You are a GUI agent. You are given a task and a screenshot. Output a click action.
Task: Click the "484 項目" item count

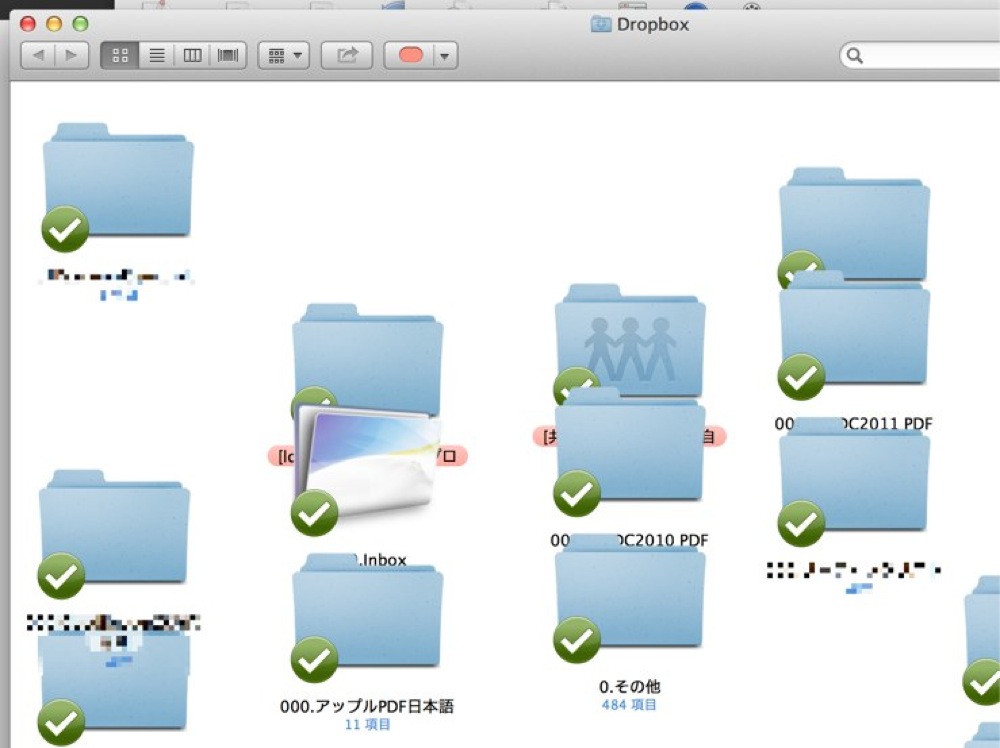pos(629,705)
